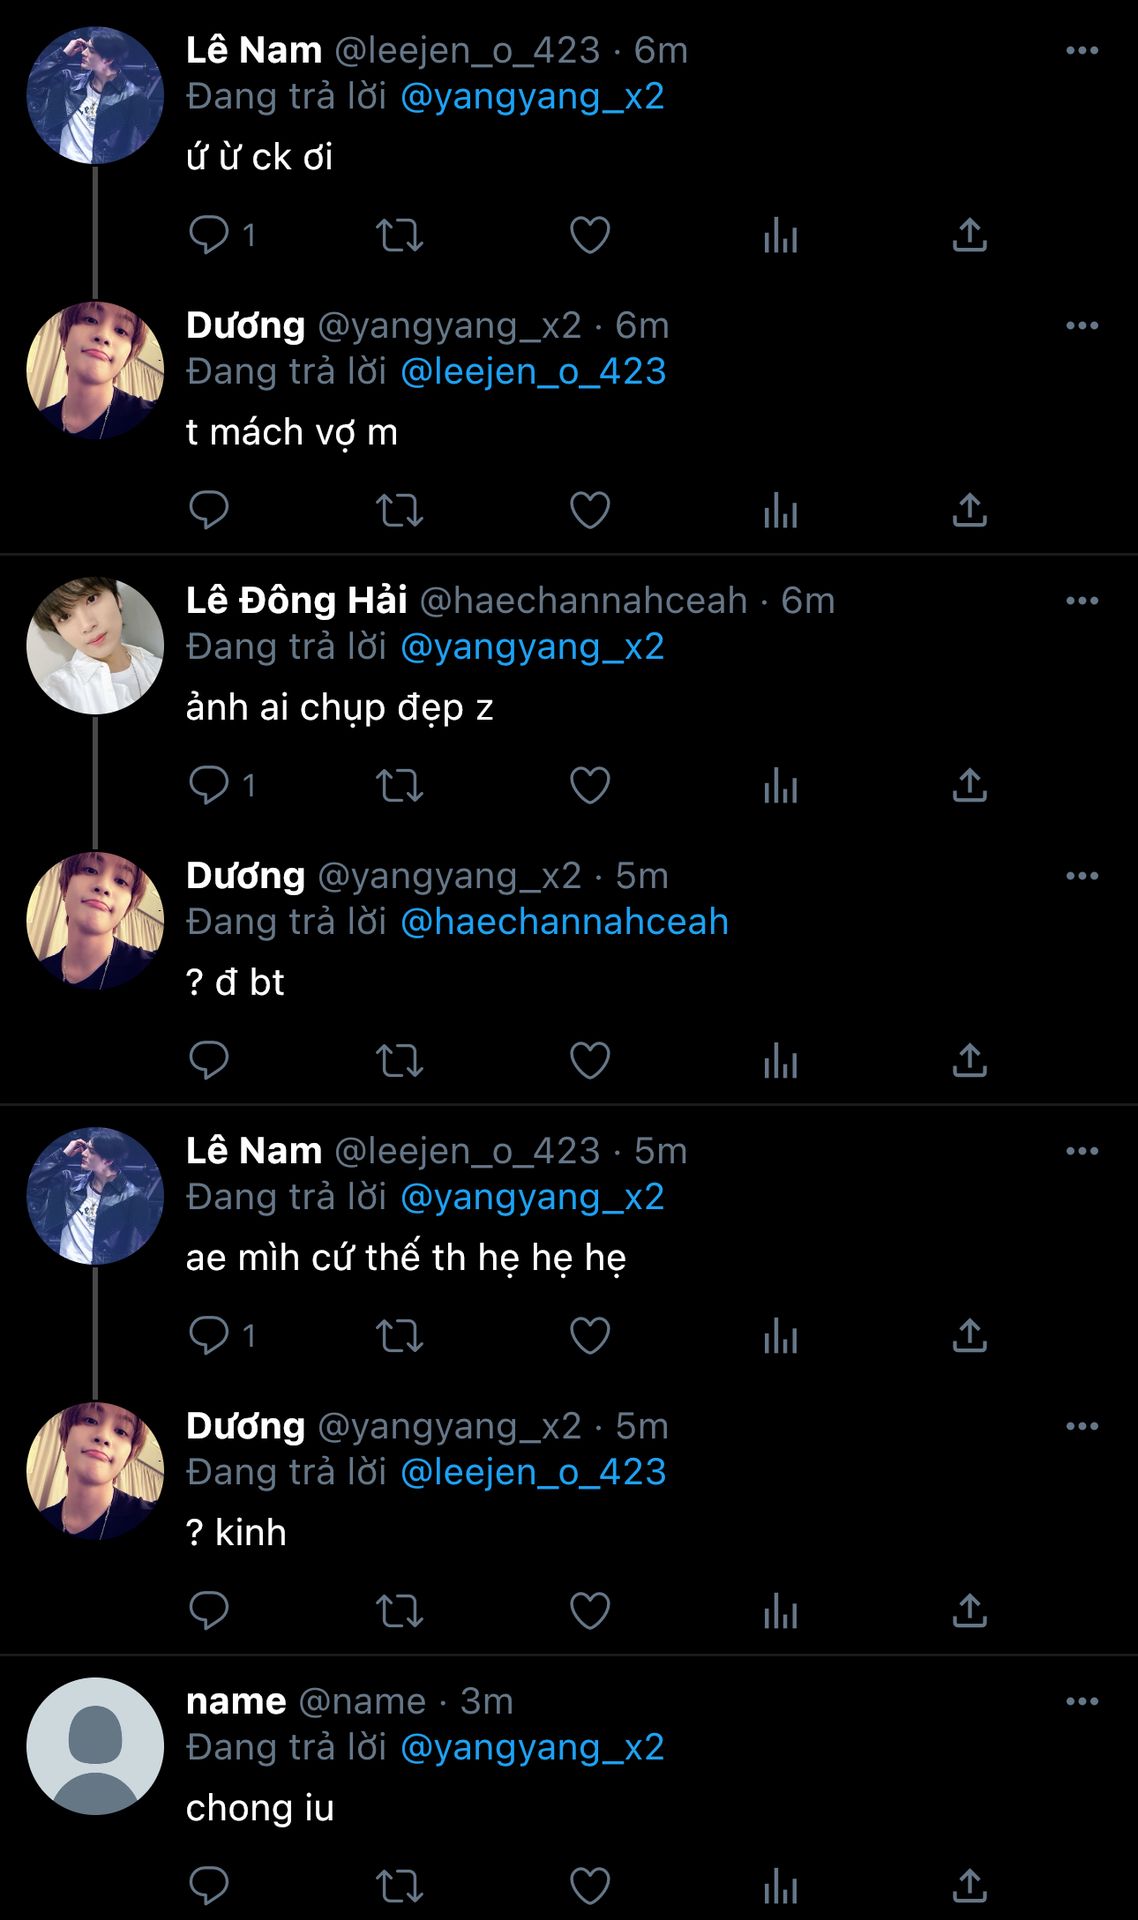1138x1920 pixels.
Task: Open @leejen_o_423 mention in "? kinh" reply
Action: pos(533,1472)
